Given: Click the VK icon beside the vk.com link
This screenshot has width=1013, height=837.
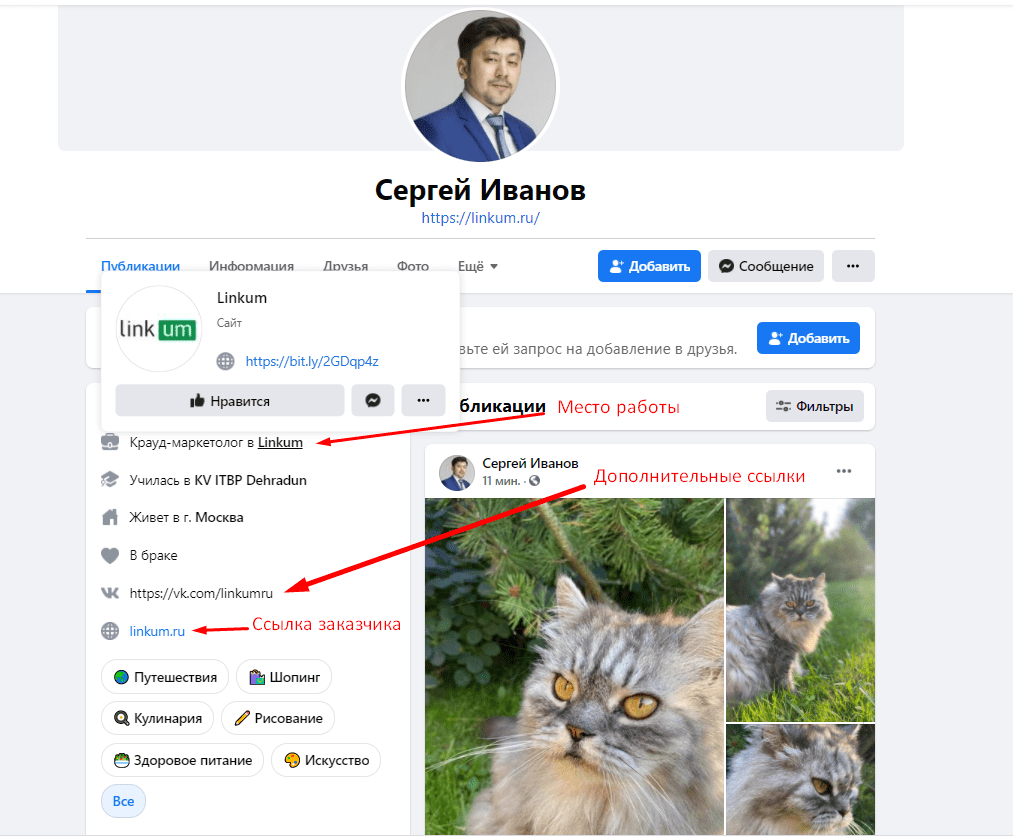Looking at the screenshot, I should pyautogui.click(x=110, y=593).
